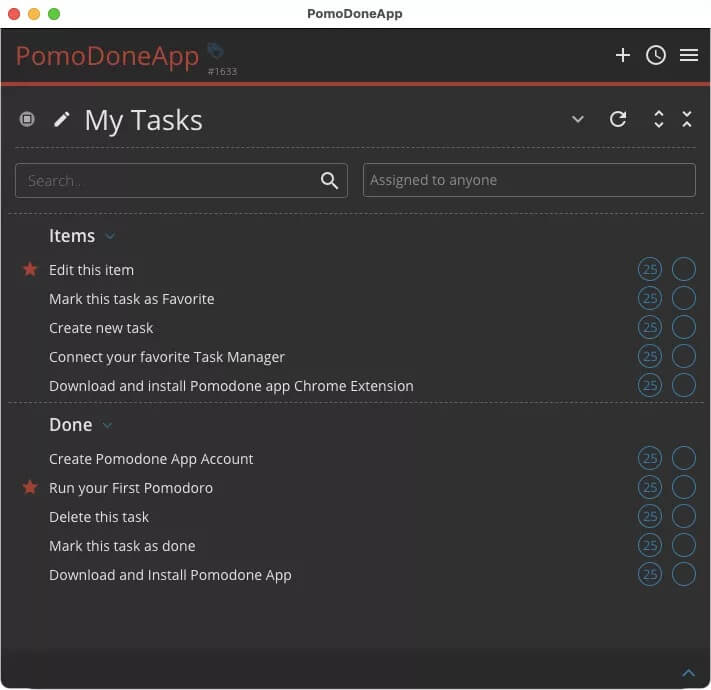Check the done circle for Create new task
711x690 pixels.
pyautogui.click(x=683, y=327)
